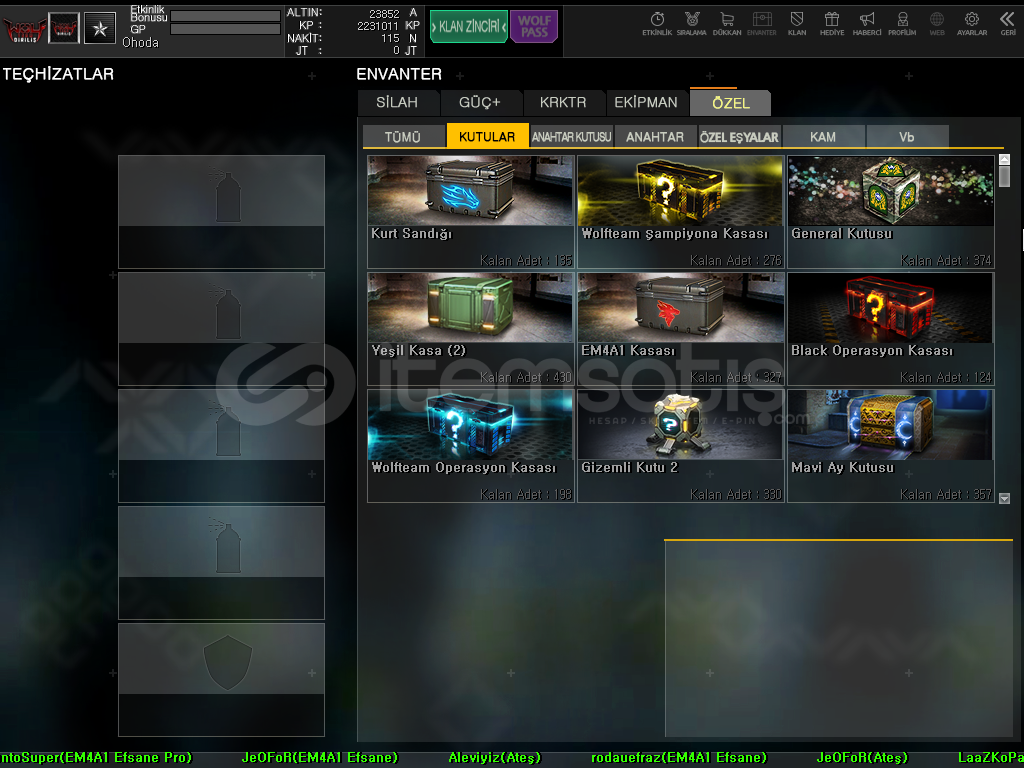Screen dimensions: 1025x768
Task: Click the NAKİT value 115
Action: coord(390,38)
